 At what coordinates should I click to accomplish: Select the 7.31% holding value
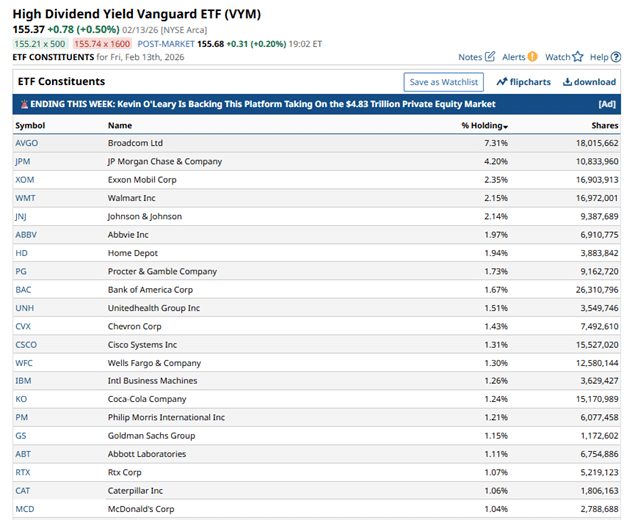496,143
